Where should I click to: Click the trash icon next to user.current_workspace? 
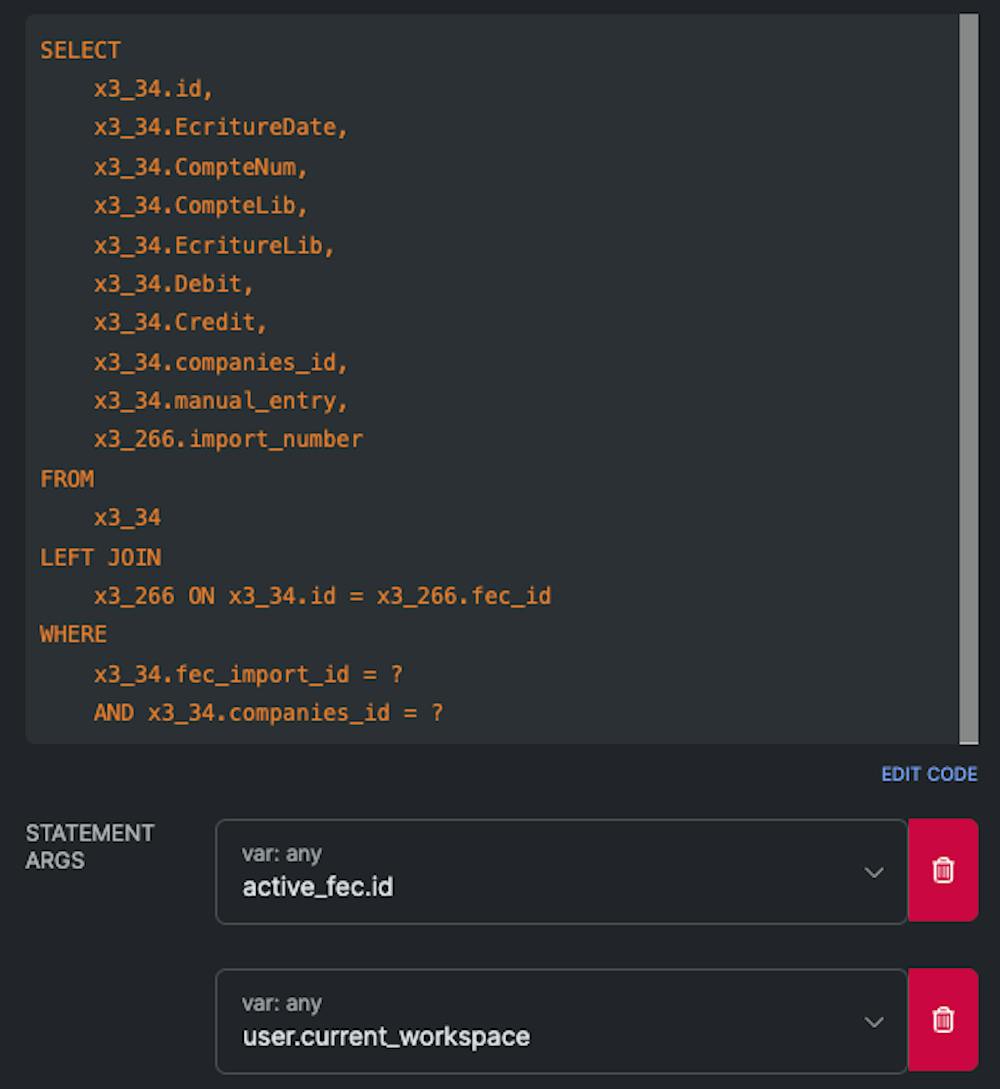943,1020
